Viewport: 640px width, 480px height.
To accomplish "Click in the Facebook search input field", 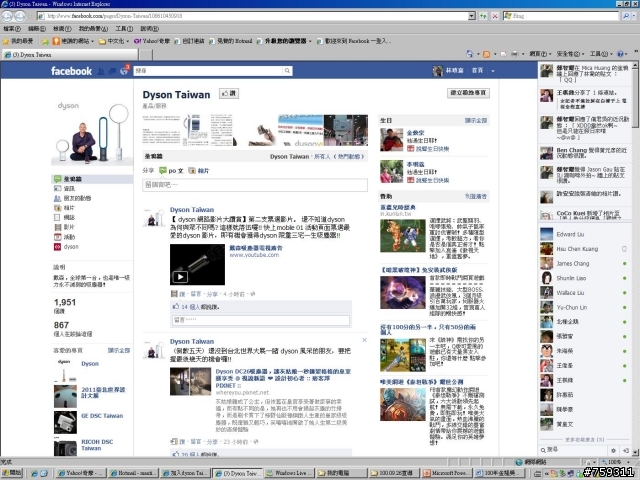I will click(208, 71).
